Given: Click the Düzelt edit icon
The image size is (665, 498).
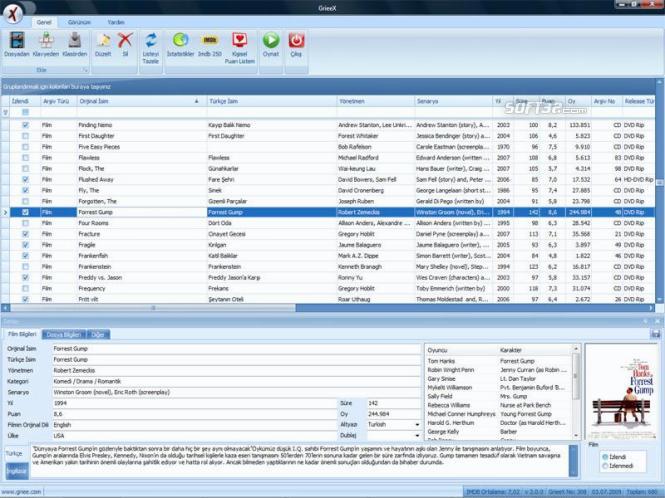Looking at the screenshot, I should 103,40.
